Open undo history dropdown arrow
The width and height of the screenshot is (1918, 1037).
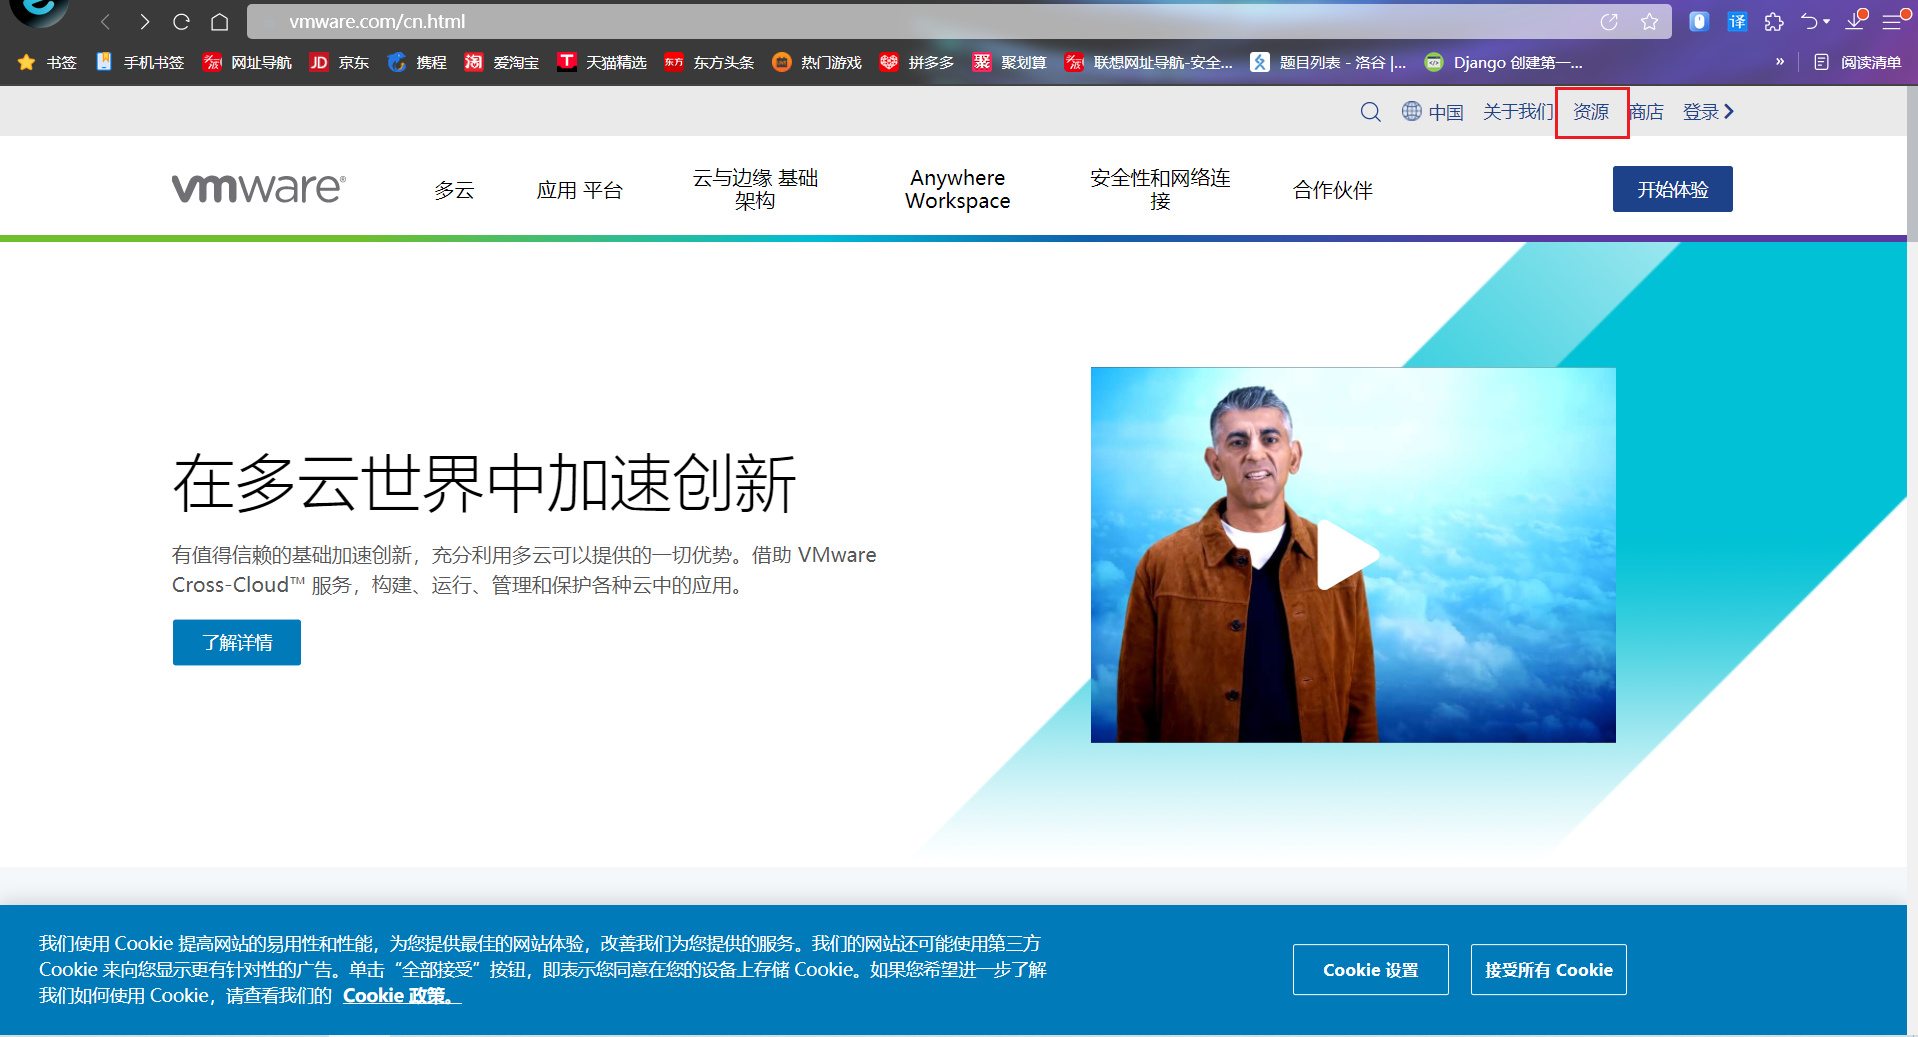pos(1827,21)
